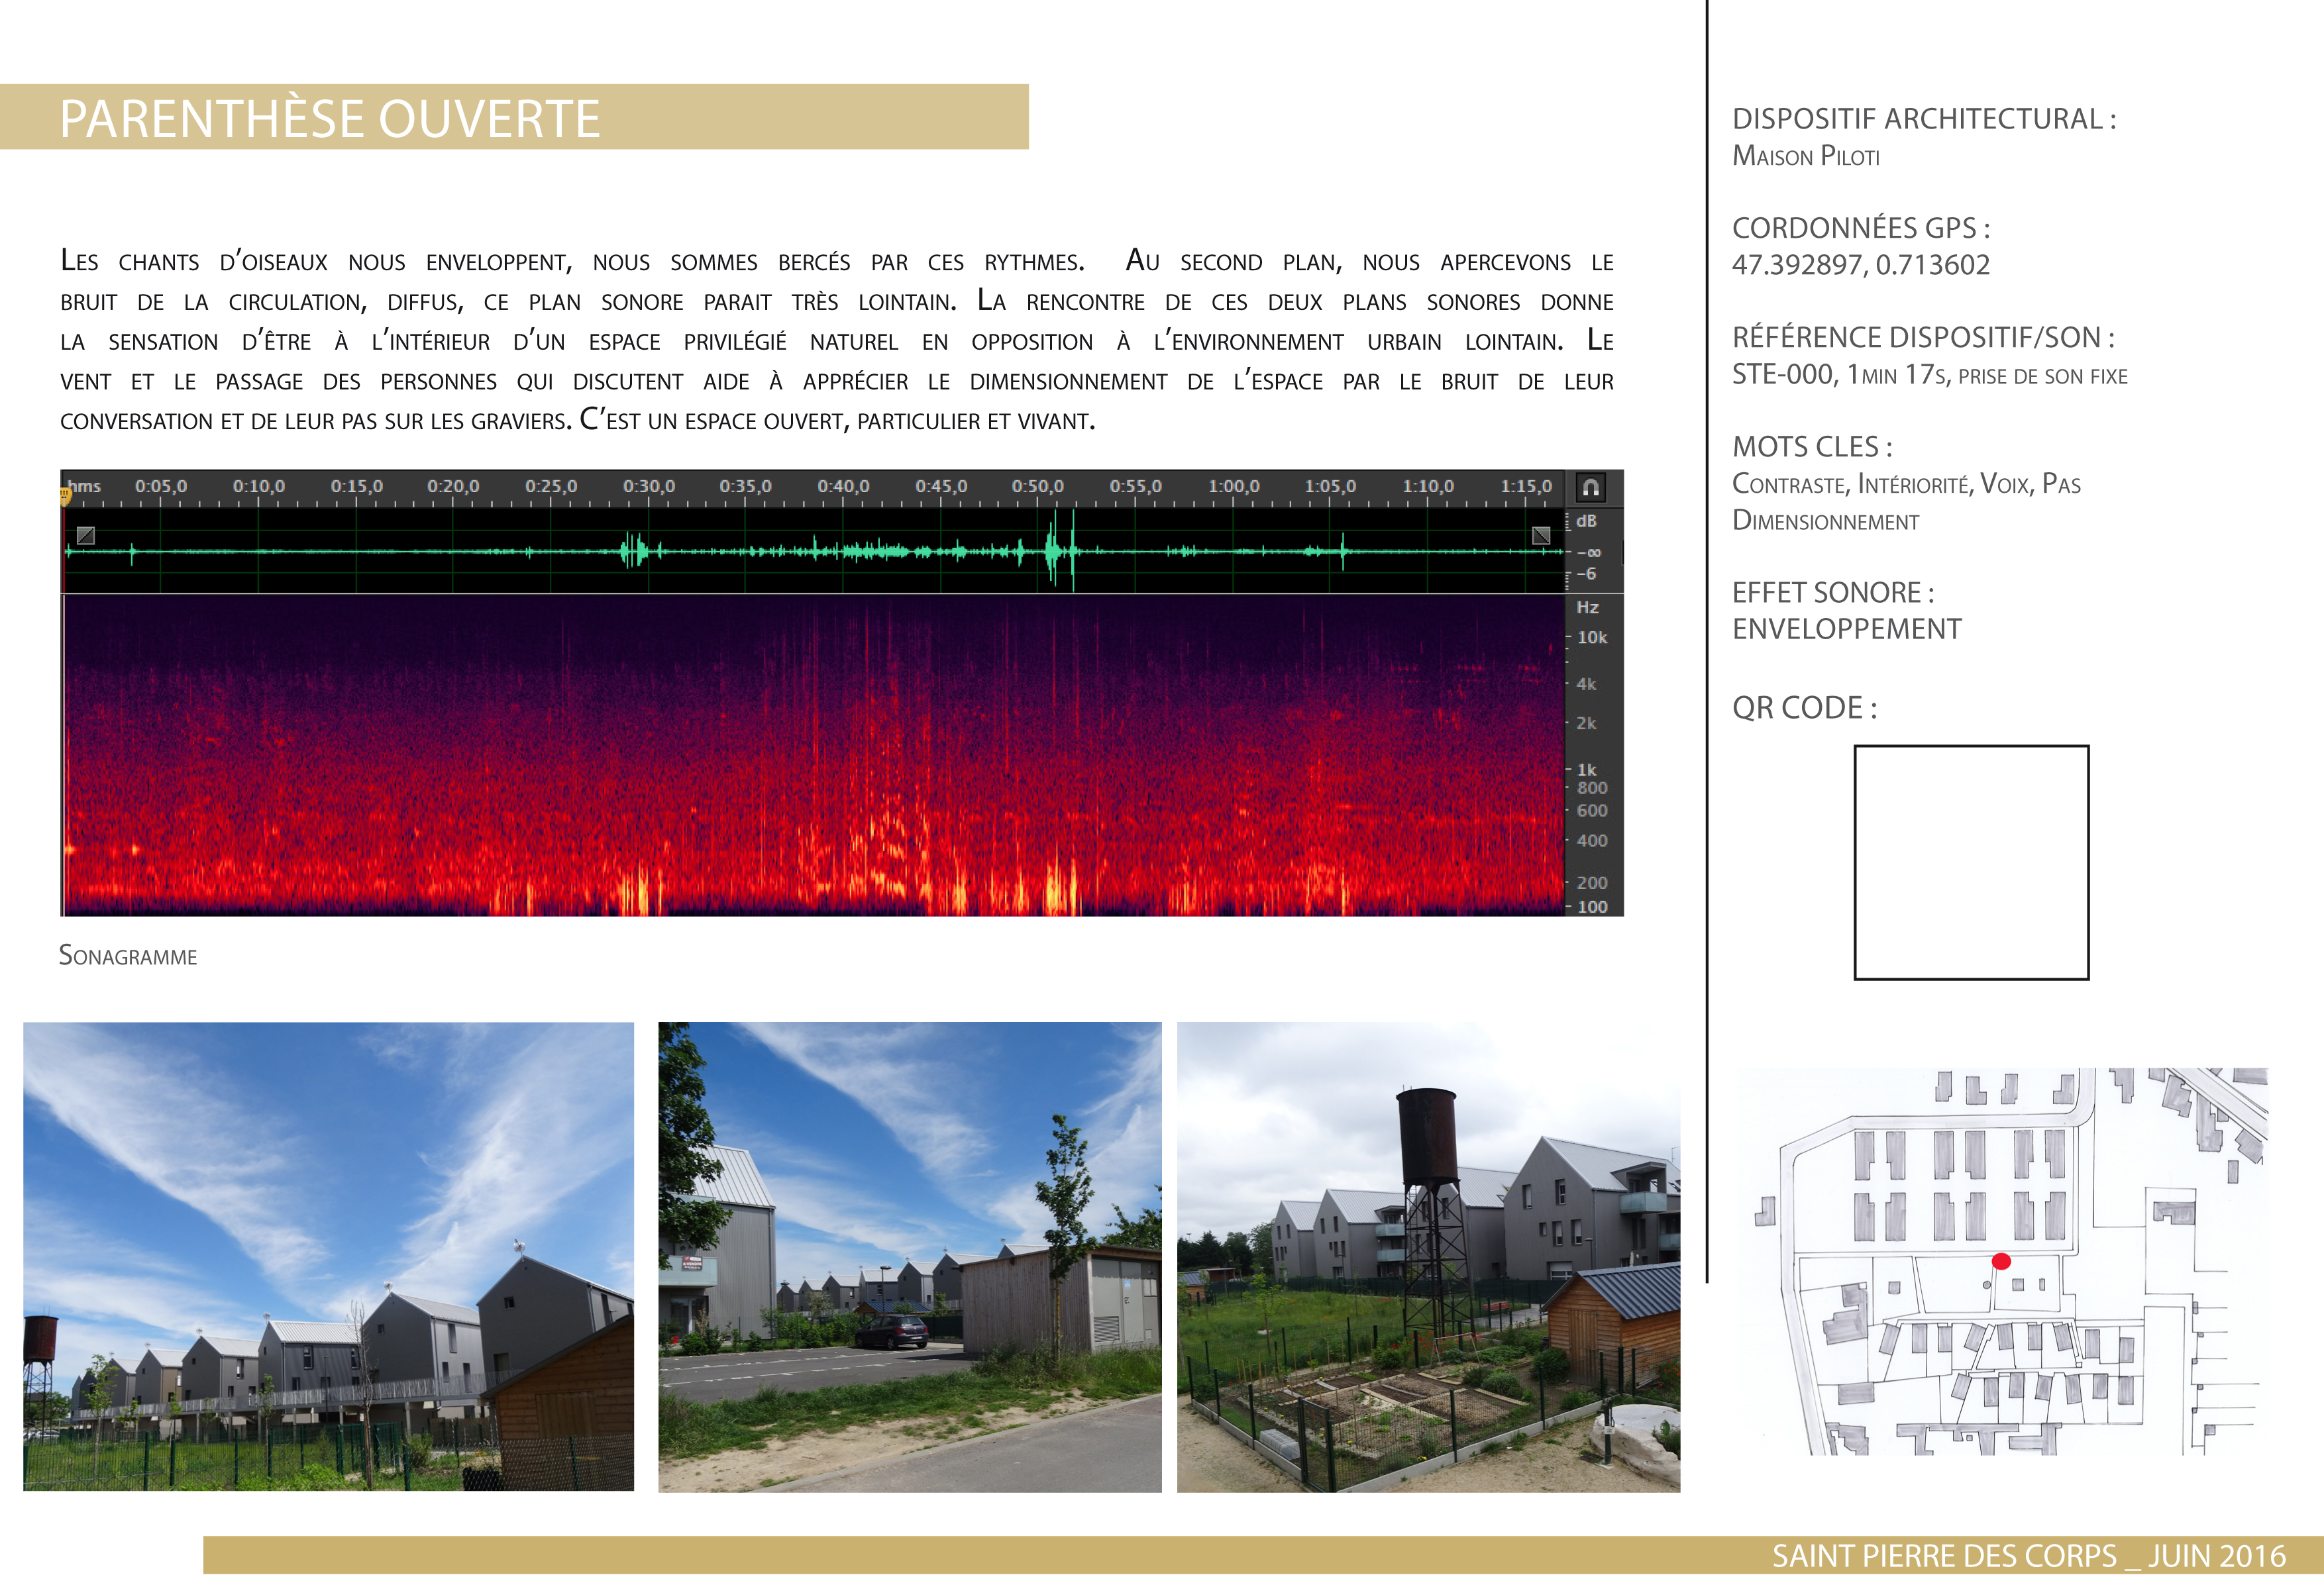The width and height of the screenshot is (2324, 1581).
Task: Click the DISPOSITIF ARCHITECTURAL heading
Action: pyautogui.click(x=1924, y=119)
